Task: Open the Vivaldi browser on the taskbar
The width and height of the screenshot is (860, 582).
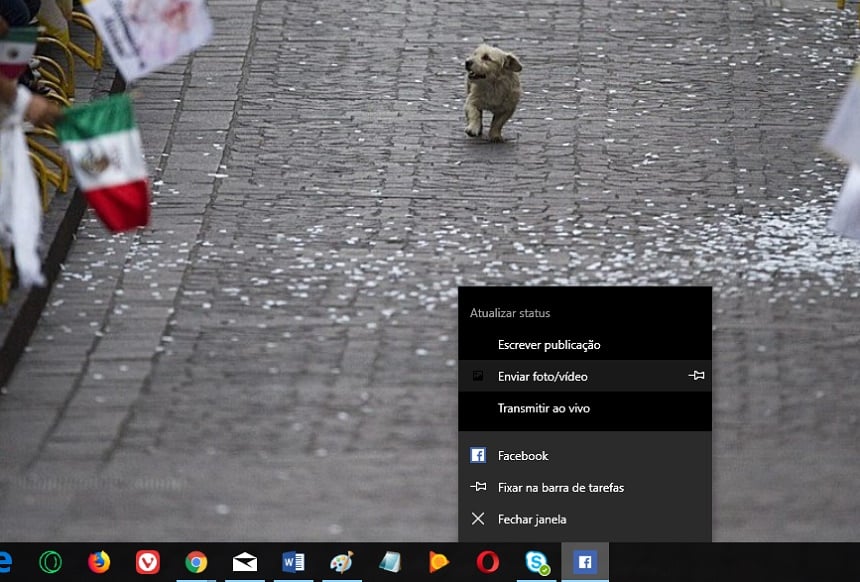Action: coord(148,562)
